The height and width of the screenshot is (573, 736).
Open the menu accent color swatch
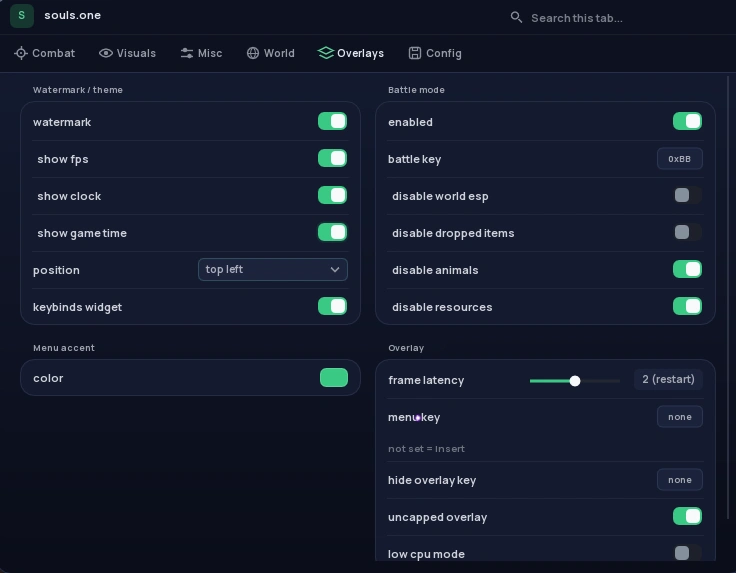click(x=334, y=378)
